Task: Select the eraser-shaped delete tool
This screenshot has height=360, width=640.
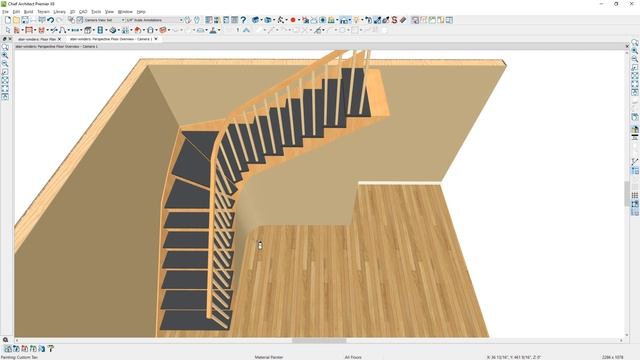Action: coord(403,20)
